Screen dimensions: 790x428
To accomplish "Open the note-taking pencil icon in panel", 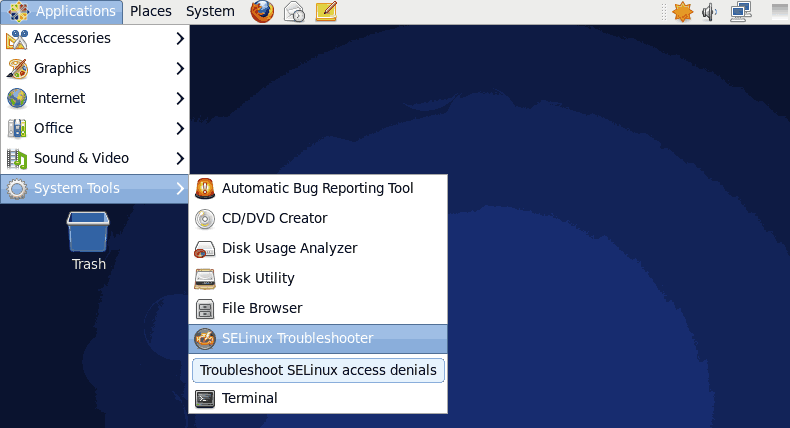I will (x=326, y=11).
